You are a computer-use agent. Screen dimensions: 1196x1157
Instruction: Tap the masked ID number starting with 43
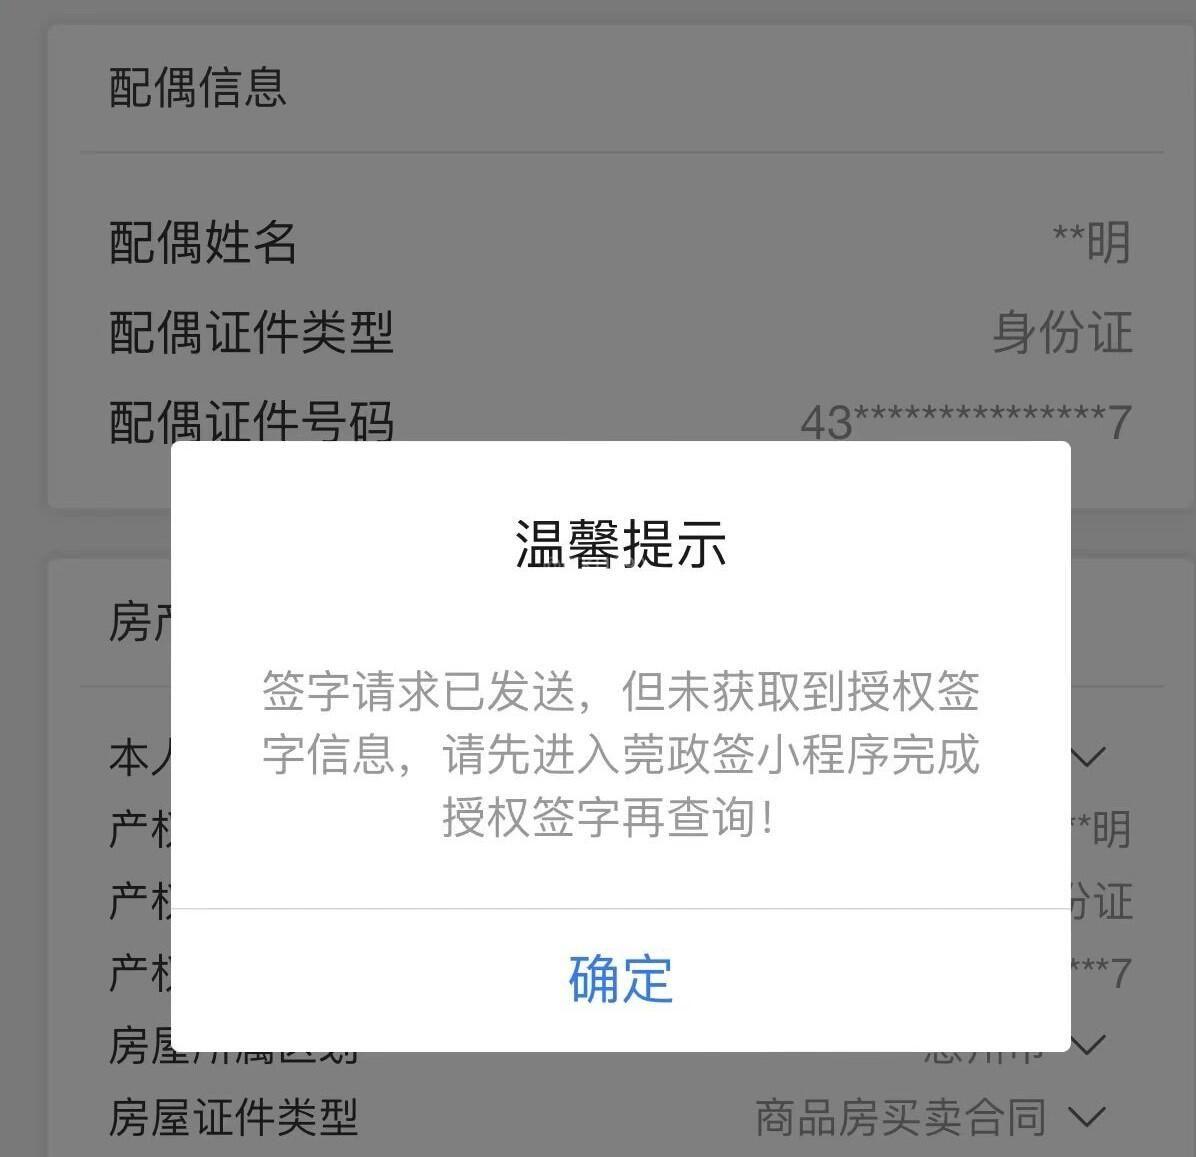(x=966, y=421)
